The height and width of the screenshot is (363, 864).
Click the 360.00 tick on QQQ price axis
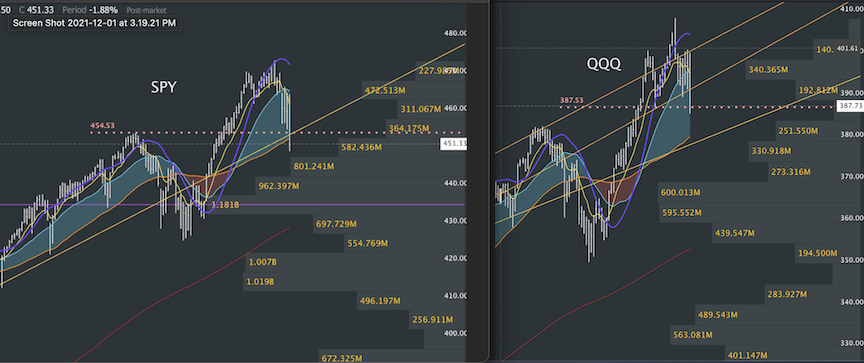coord(852,218)
